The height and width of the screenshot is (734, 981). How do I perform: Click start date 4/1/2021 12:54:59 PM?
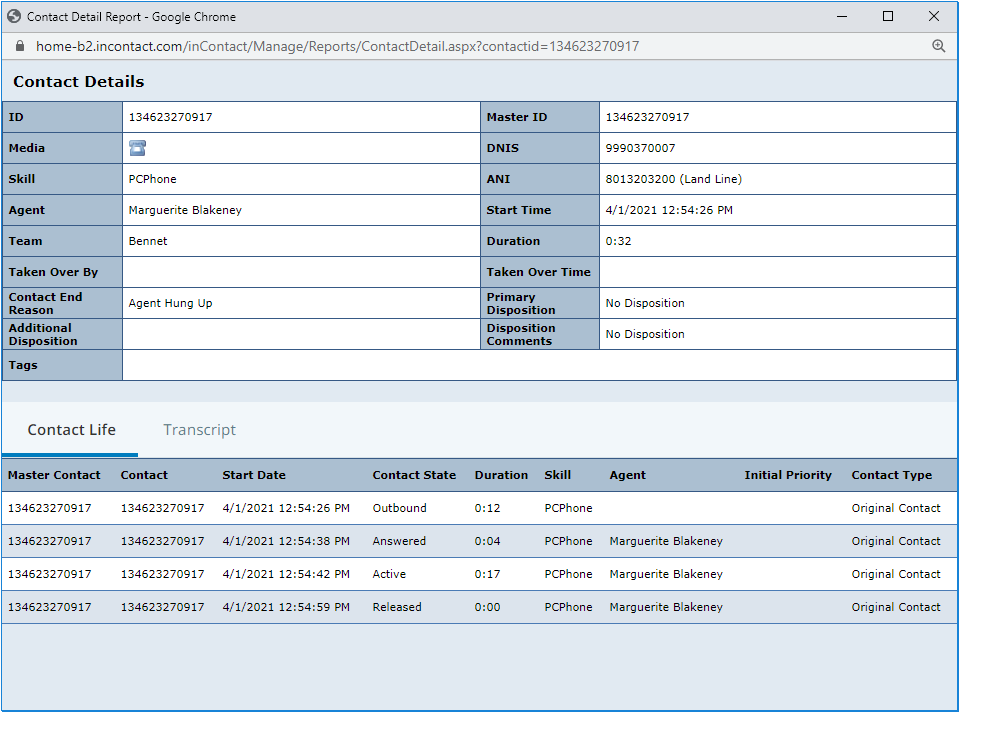point(286,607)
